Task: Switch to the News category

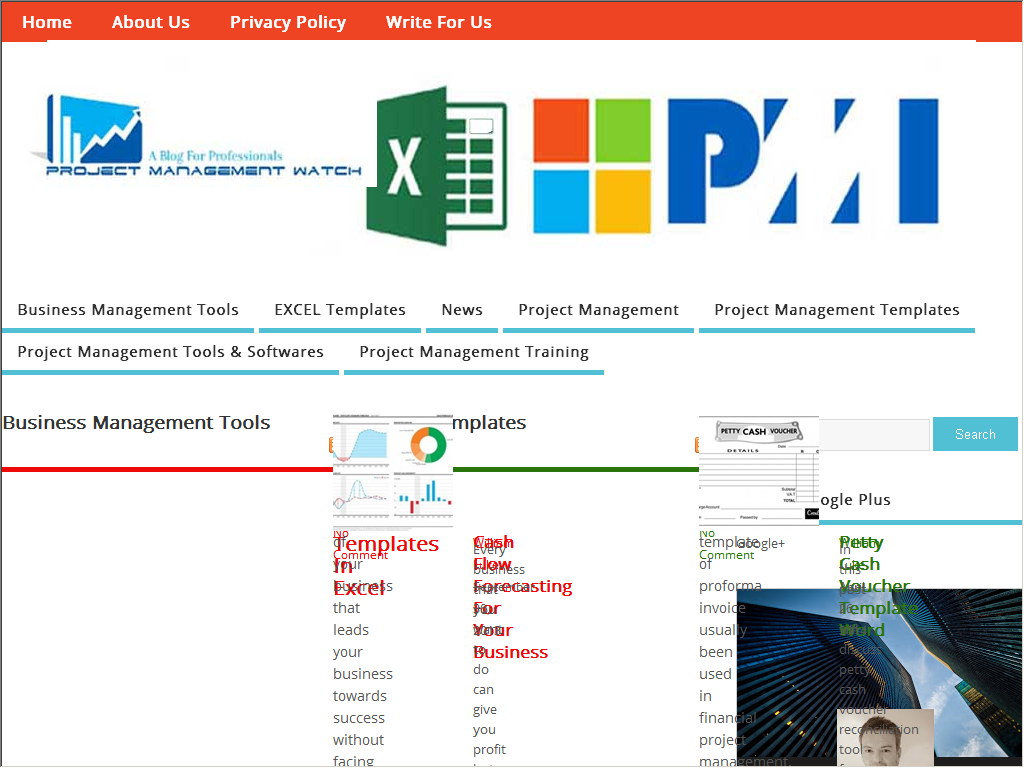Action: tap(462, 310)
